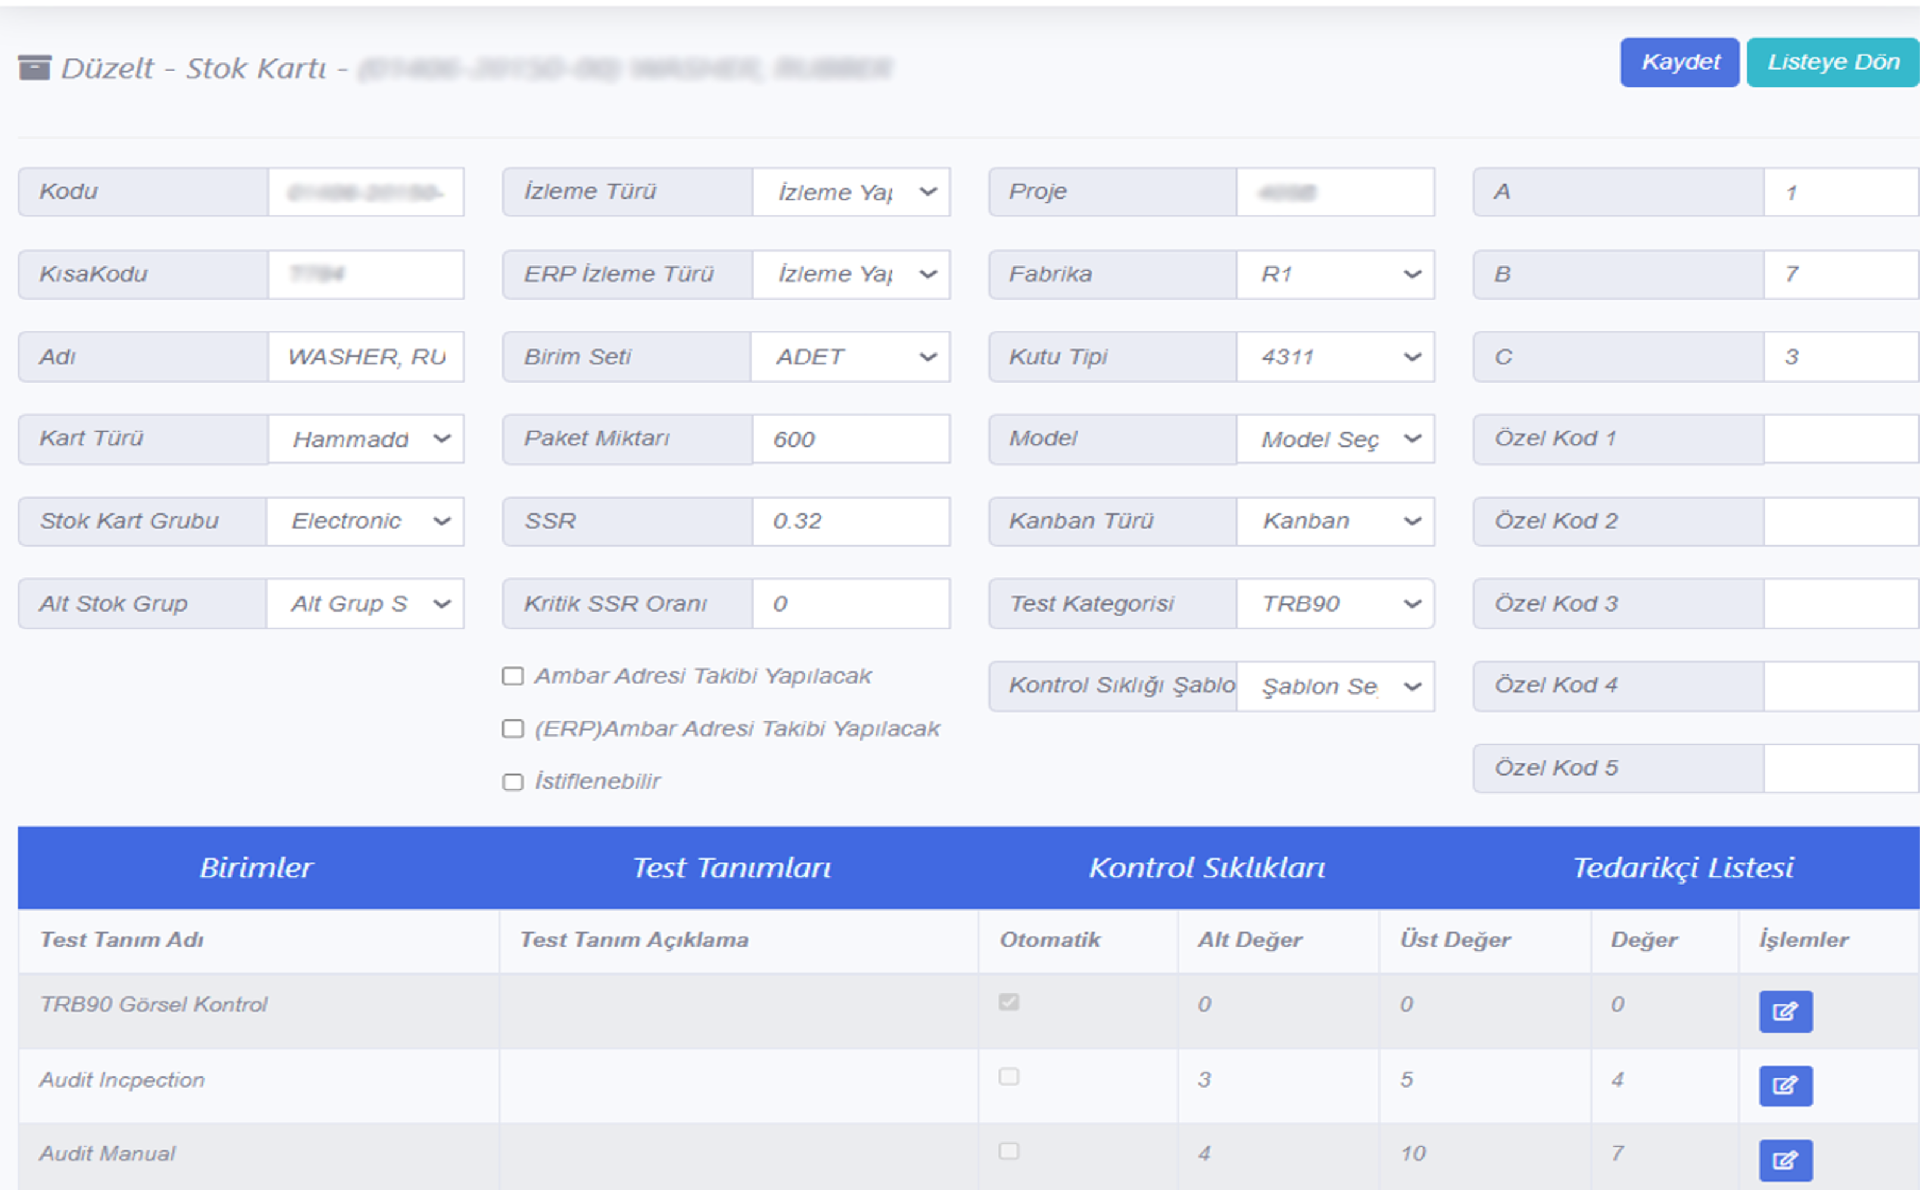
Task: Toggle (ERP)Ambar Adresi Takibi Yapılacak checkbox
Action: click(x=513, y=729)
